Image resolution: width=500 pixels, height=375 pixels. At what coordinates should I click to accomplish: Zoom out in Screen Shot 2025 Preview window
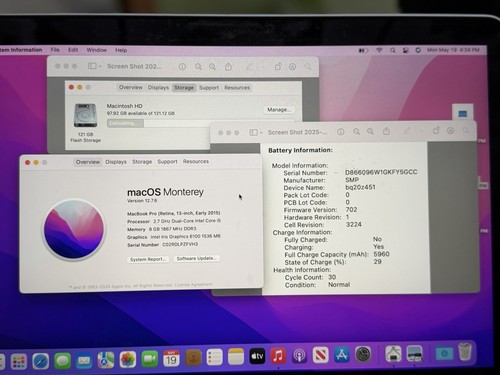point(356,132)
